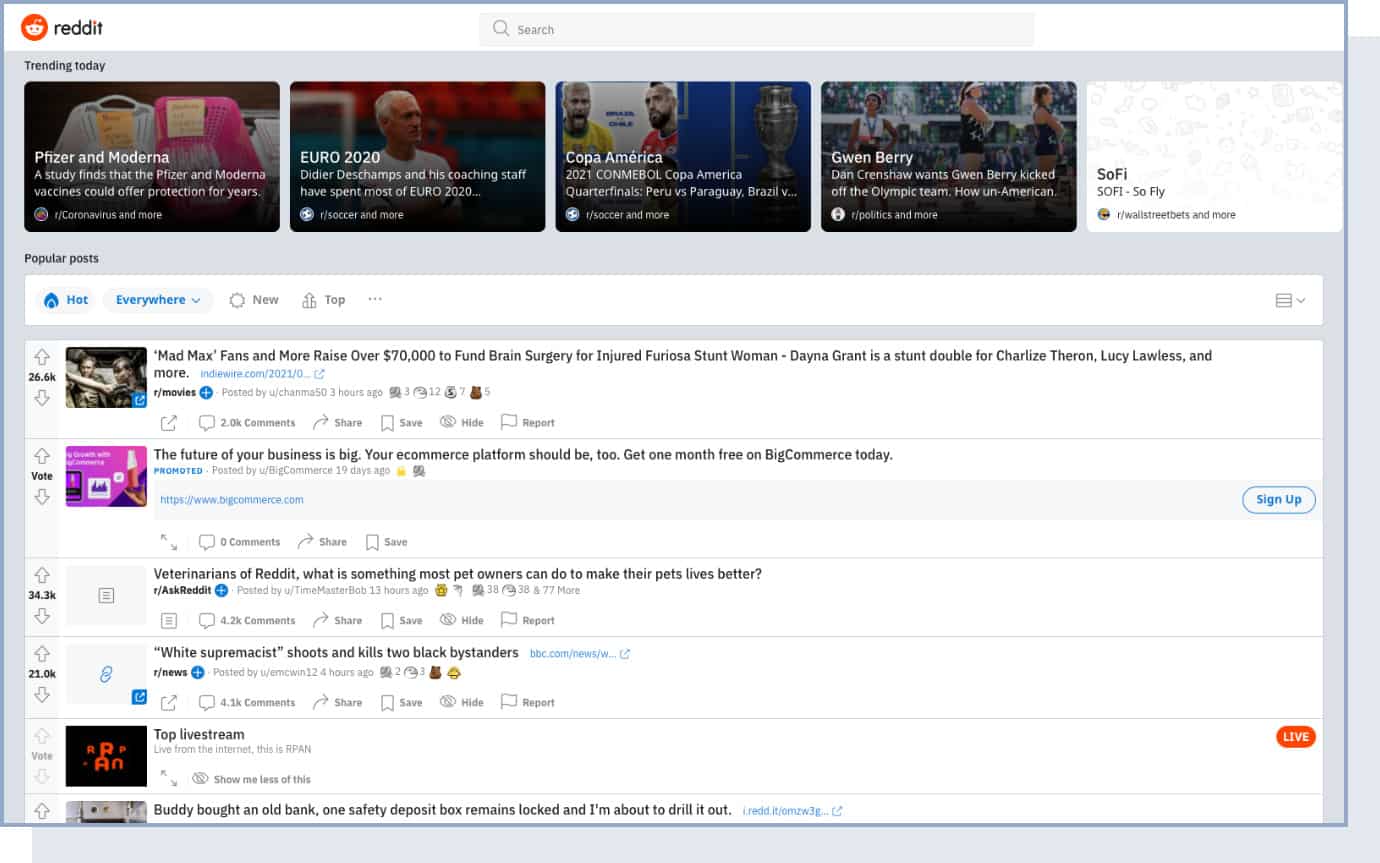The width and height of the screenshot is (1380, 863).
Task: Report the Mad Max fans post
Action: [527, 422]
